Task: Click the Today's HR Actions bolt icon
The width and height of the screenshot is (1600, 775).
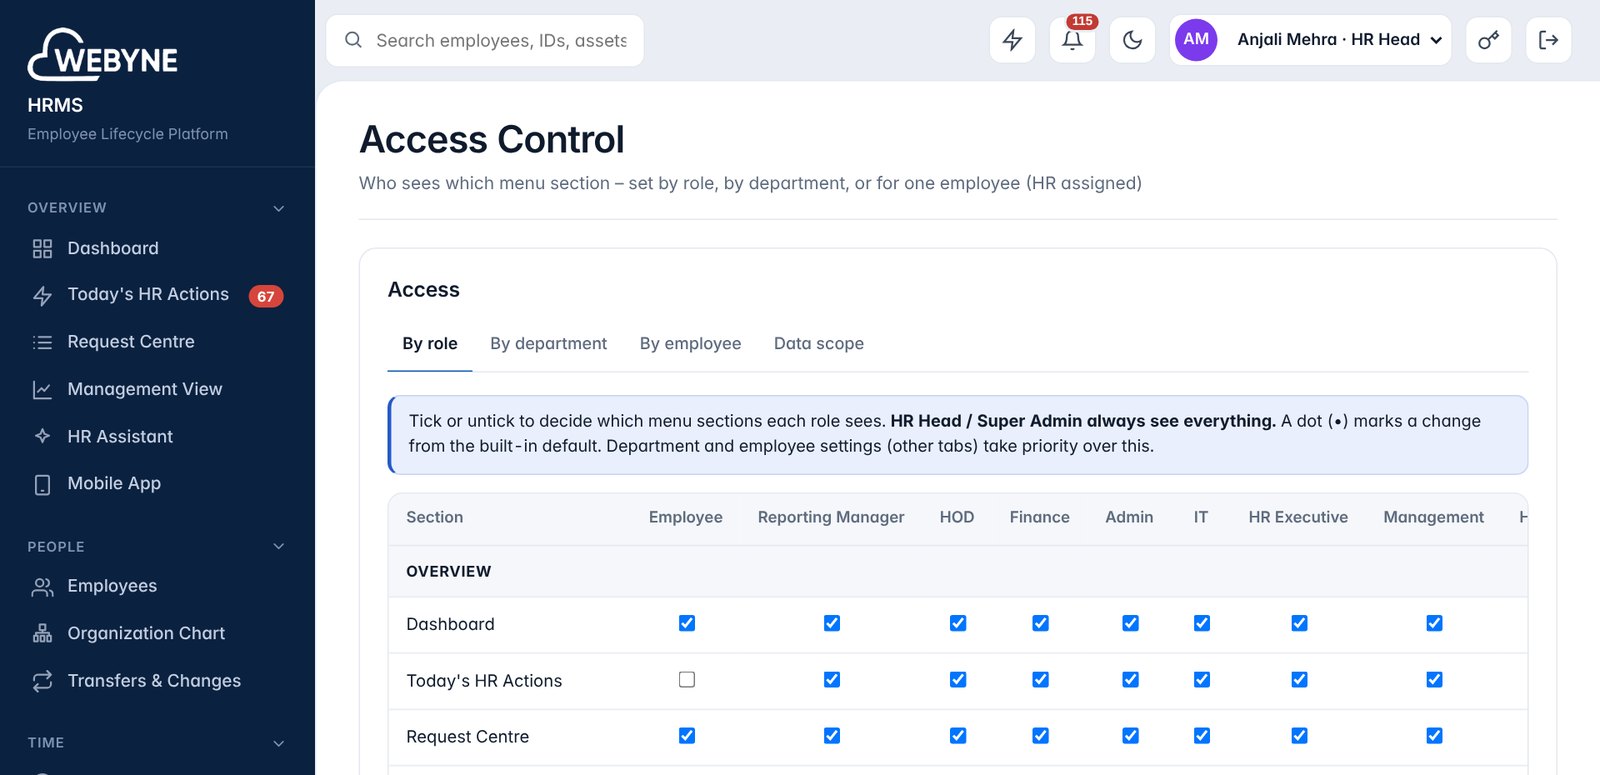Action: [42, 296]
